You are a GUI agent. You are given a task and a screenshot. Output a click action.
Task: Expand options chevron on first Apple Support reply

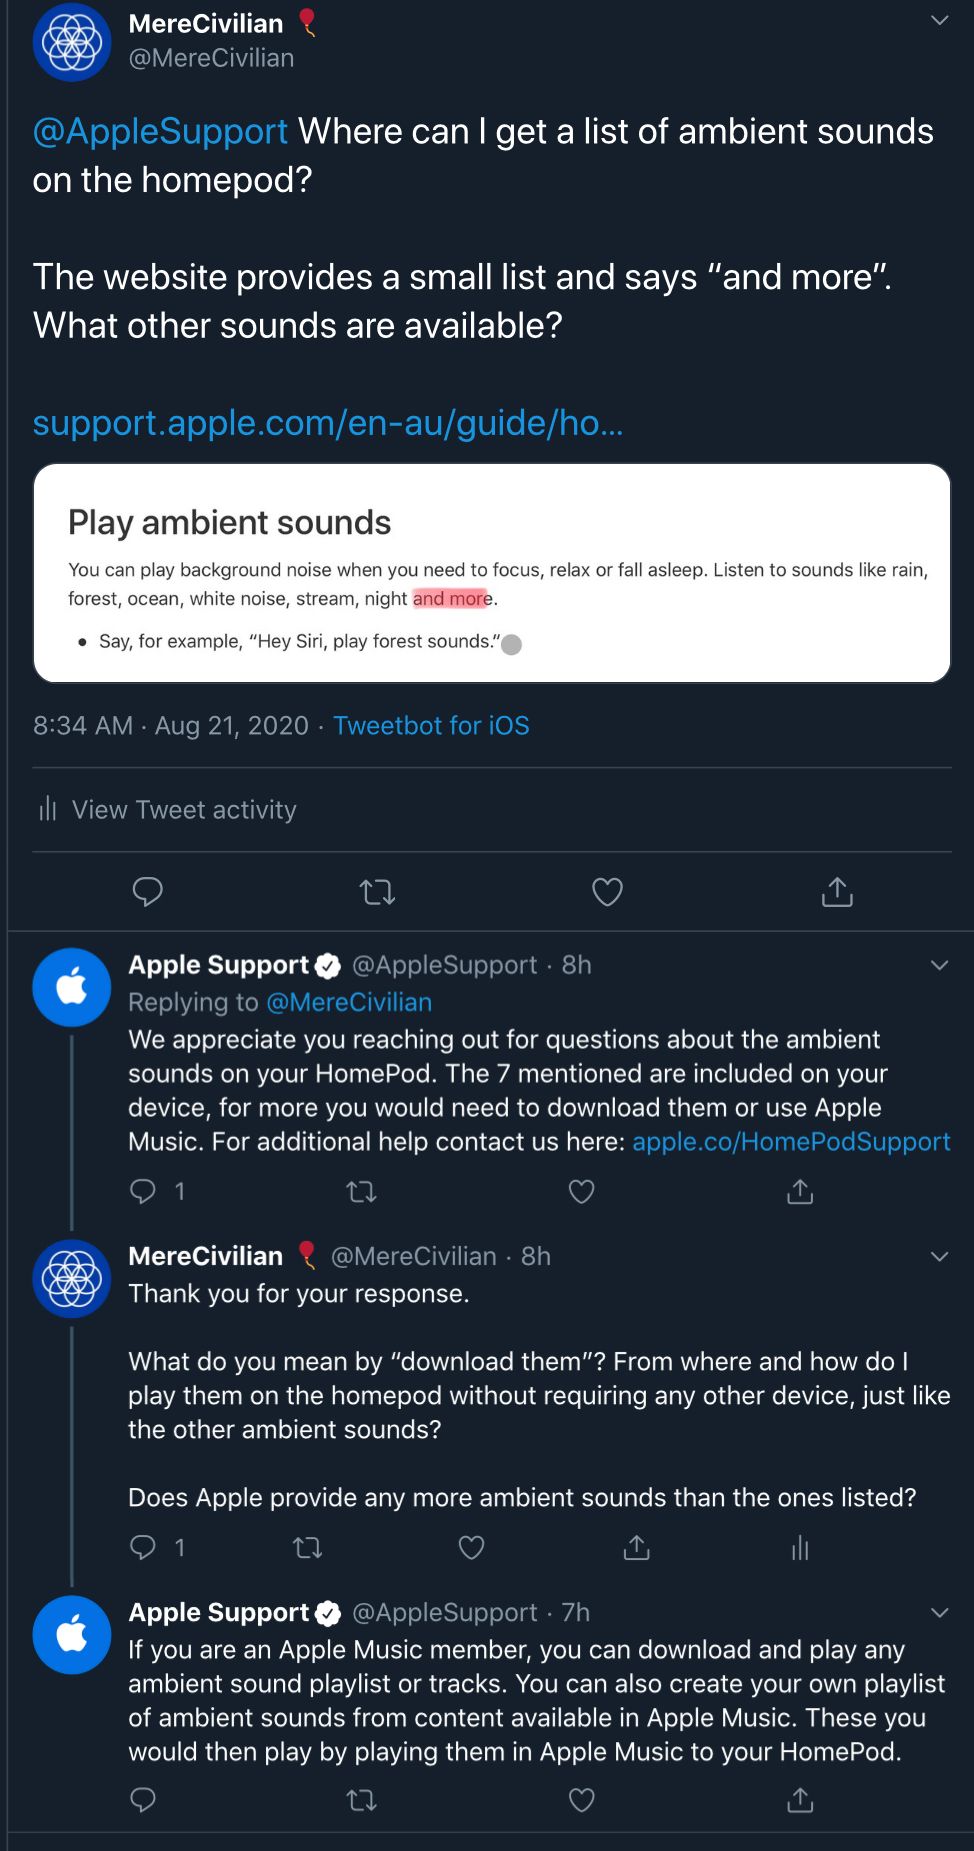pyautogui.click(x=939, y=965)
